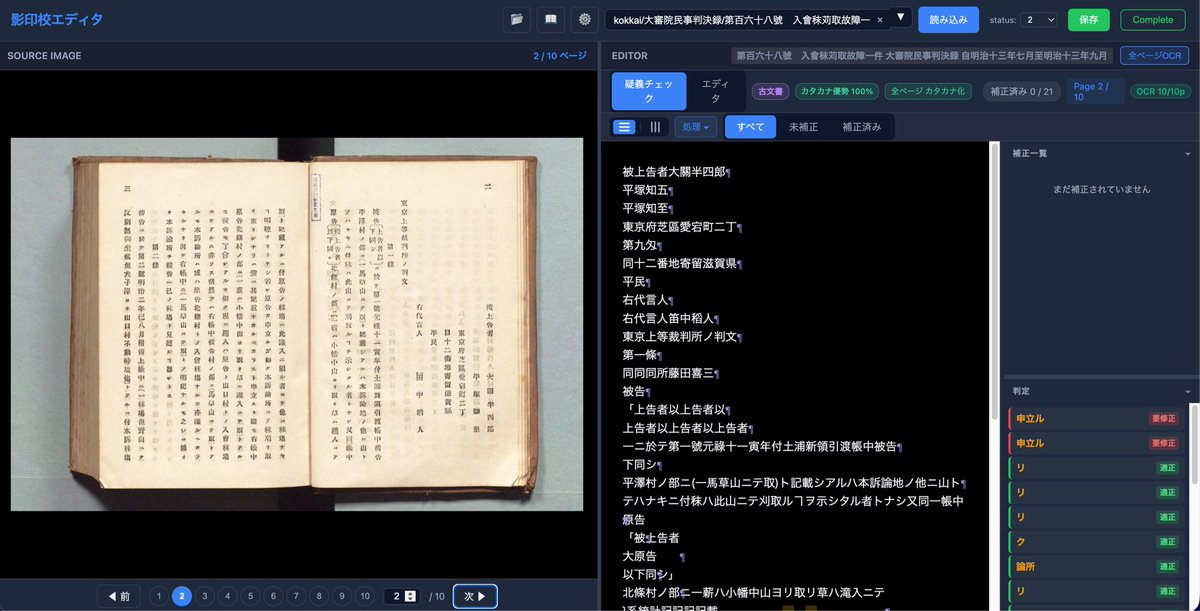Click text line 第一條
The image size is (1200, 611).
pyautogui.click(x=640, y=355)
